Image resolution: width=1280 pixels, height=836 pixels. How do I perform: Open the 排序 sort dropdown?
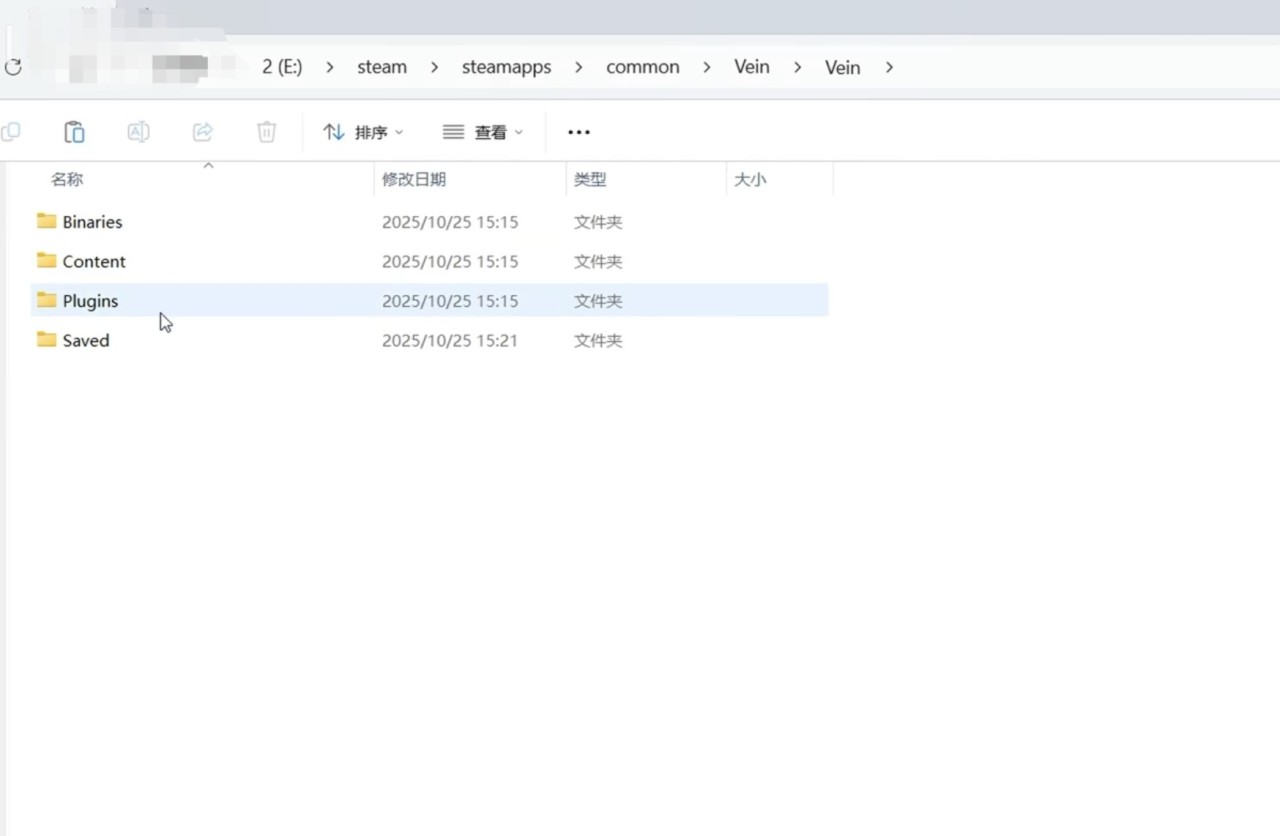point(363,132)
